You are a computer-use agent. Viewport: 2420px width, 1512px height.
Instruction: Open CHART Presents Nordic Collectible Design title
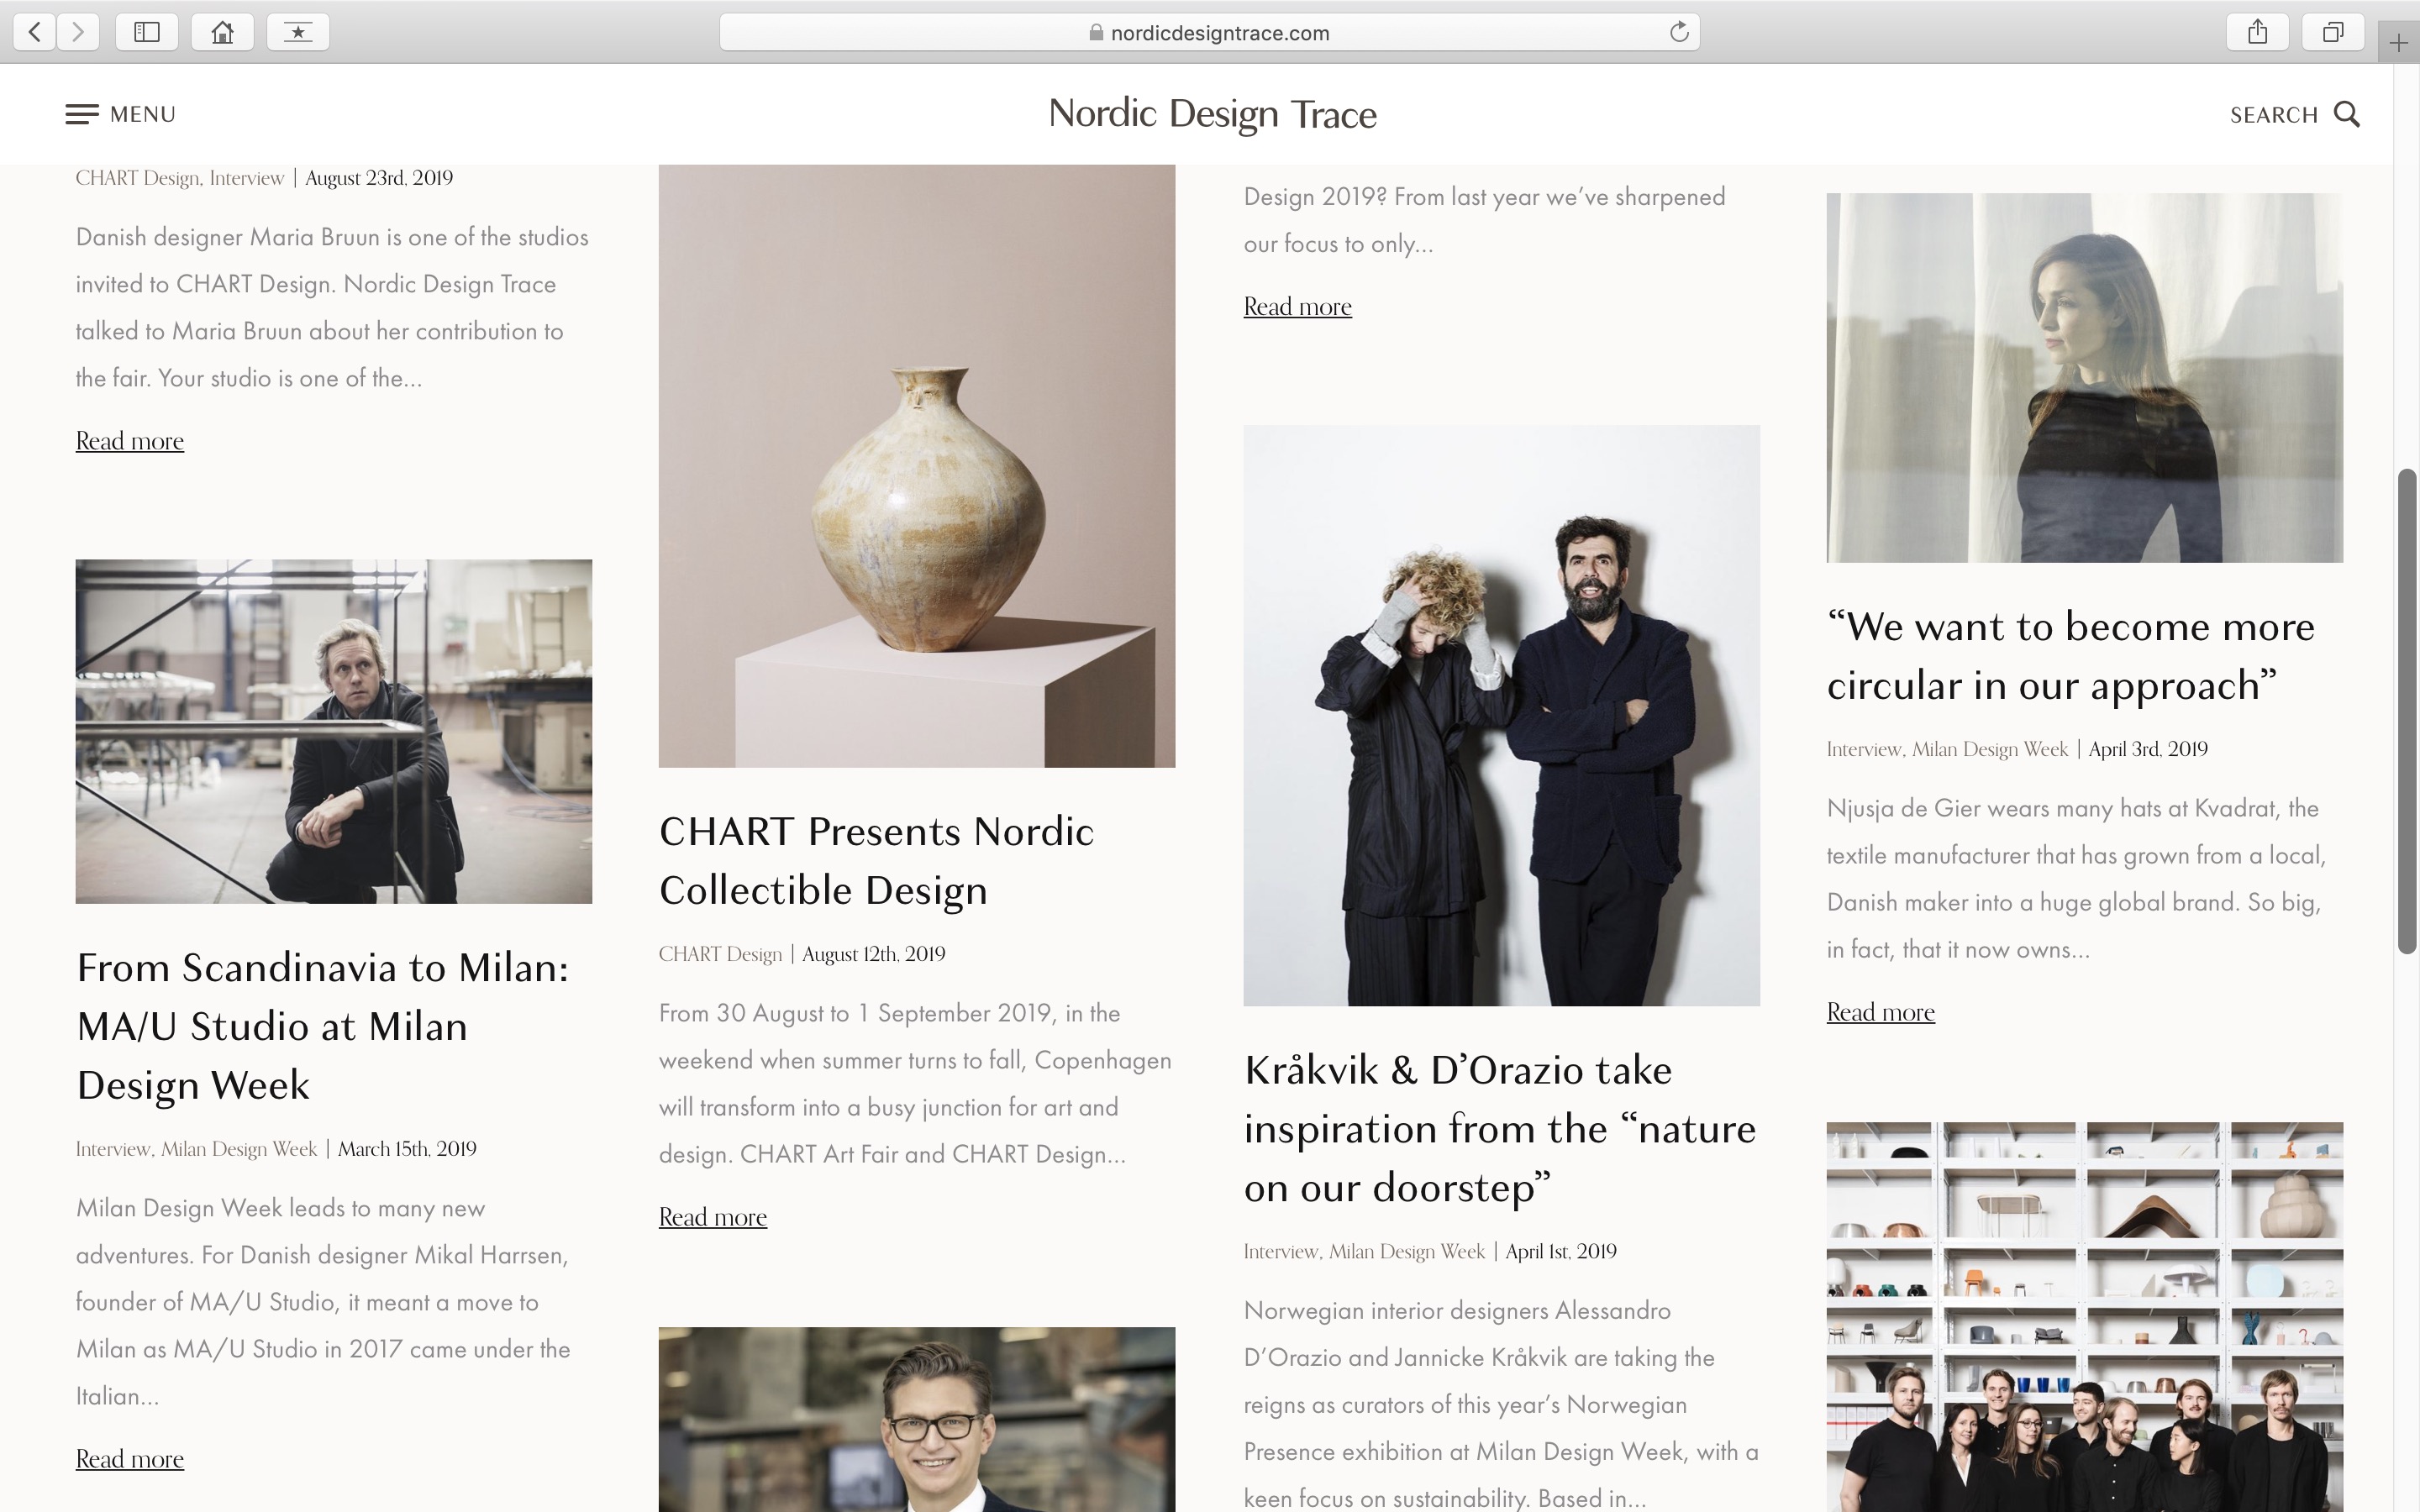(x=876, y=861)
